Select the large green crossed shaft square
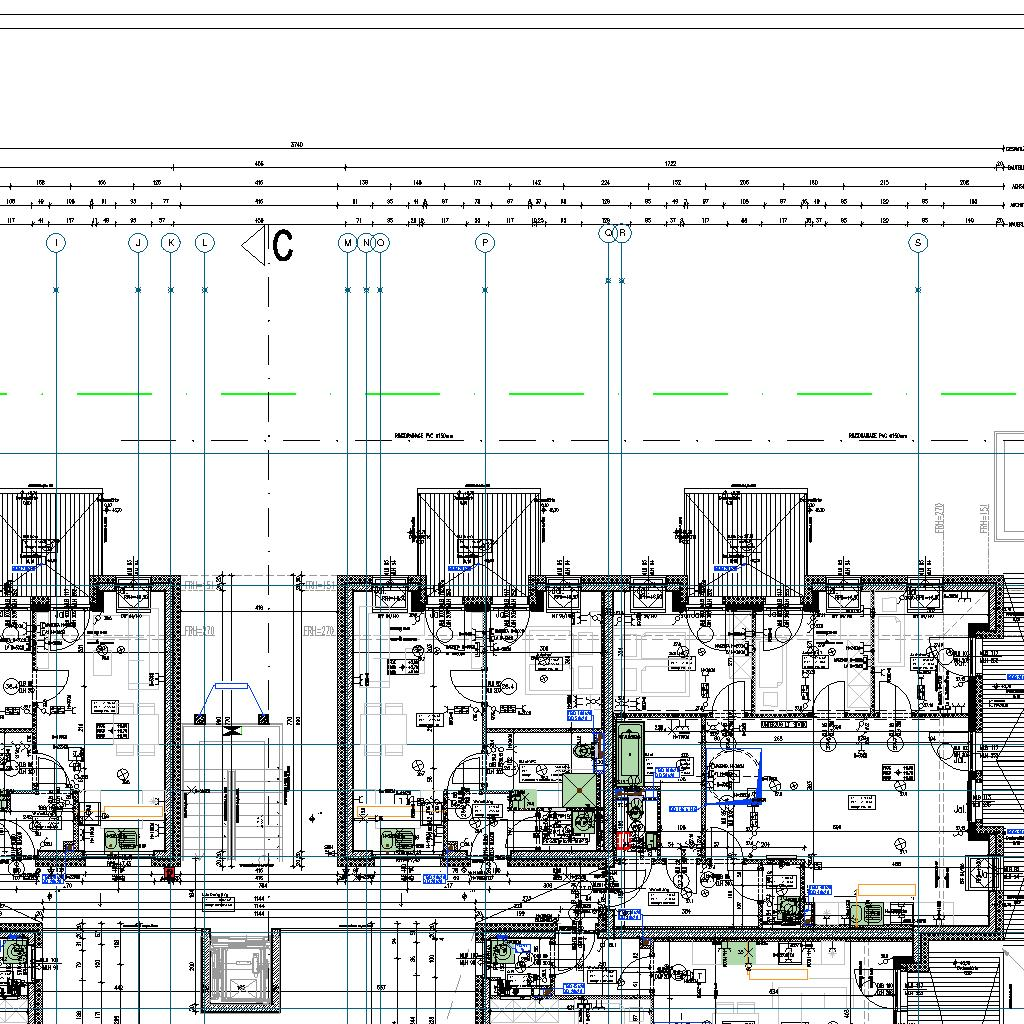 click(579, 790)
